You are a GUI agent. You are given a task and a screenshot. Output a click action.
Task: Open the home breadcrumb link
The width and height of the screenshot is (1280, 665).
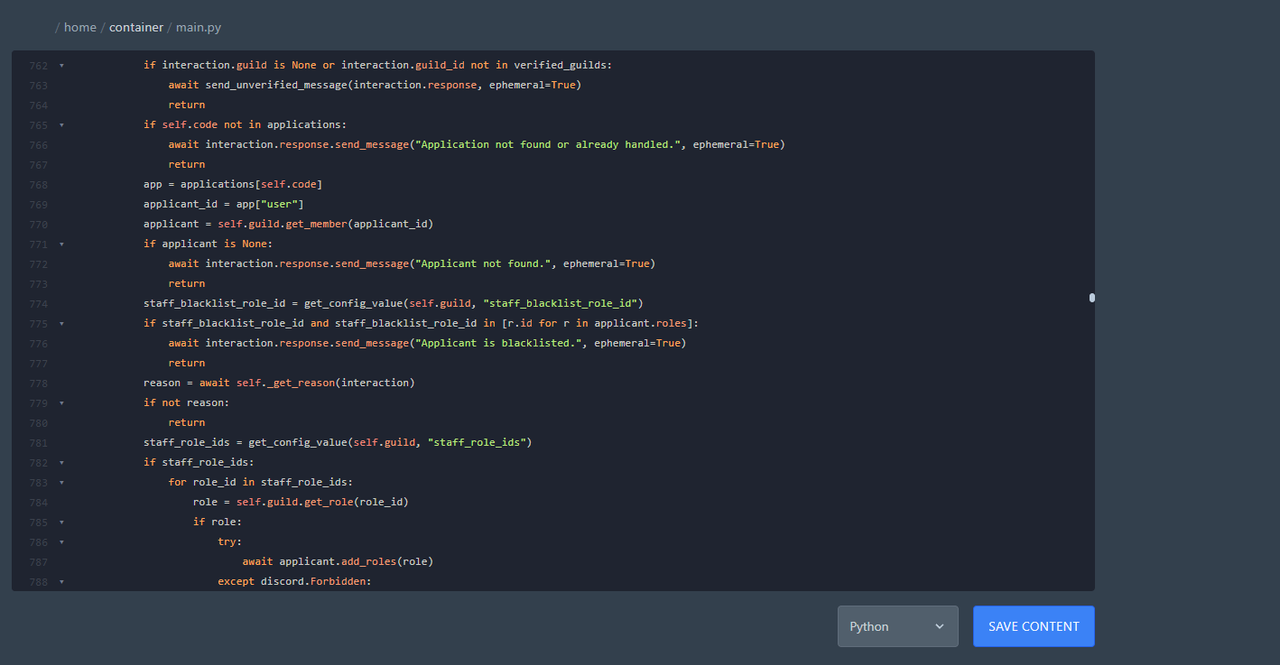(80, 27)
